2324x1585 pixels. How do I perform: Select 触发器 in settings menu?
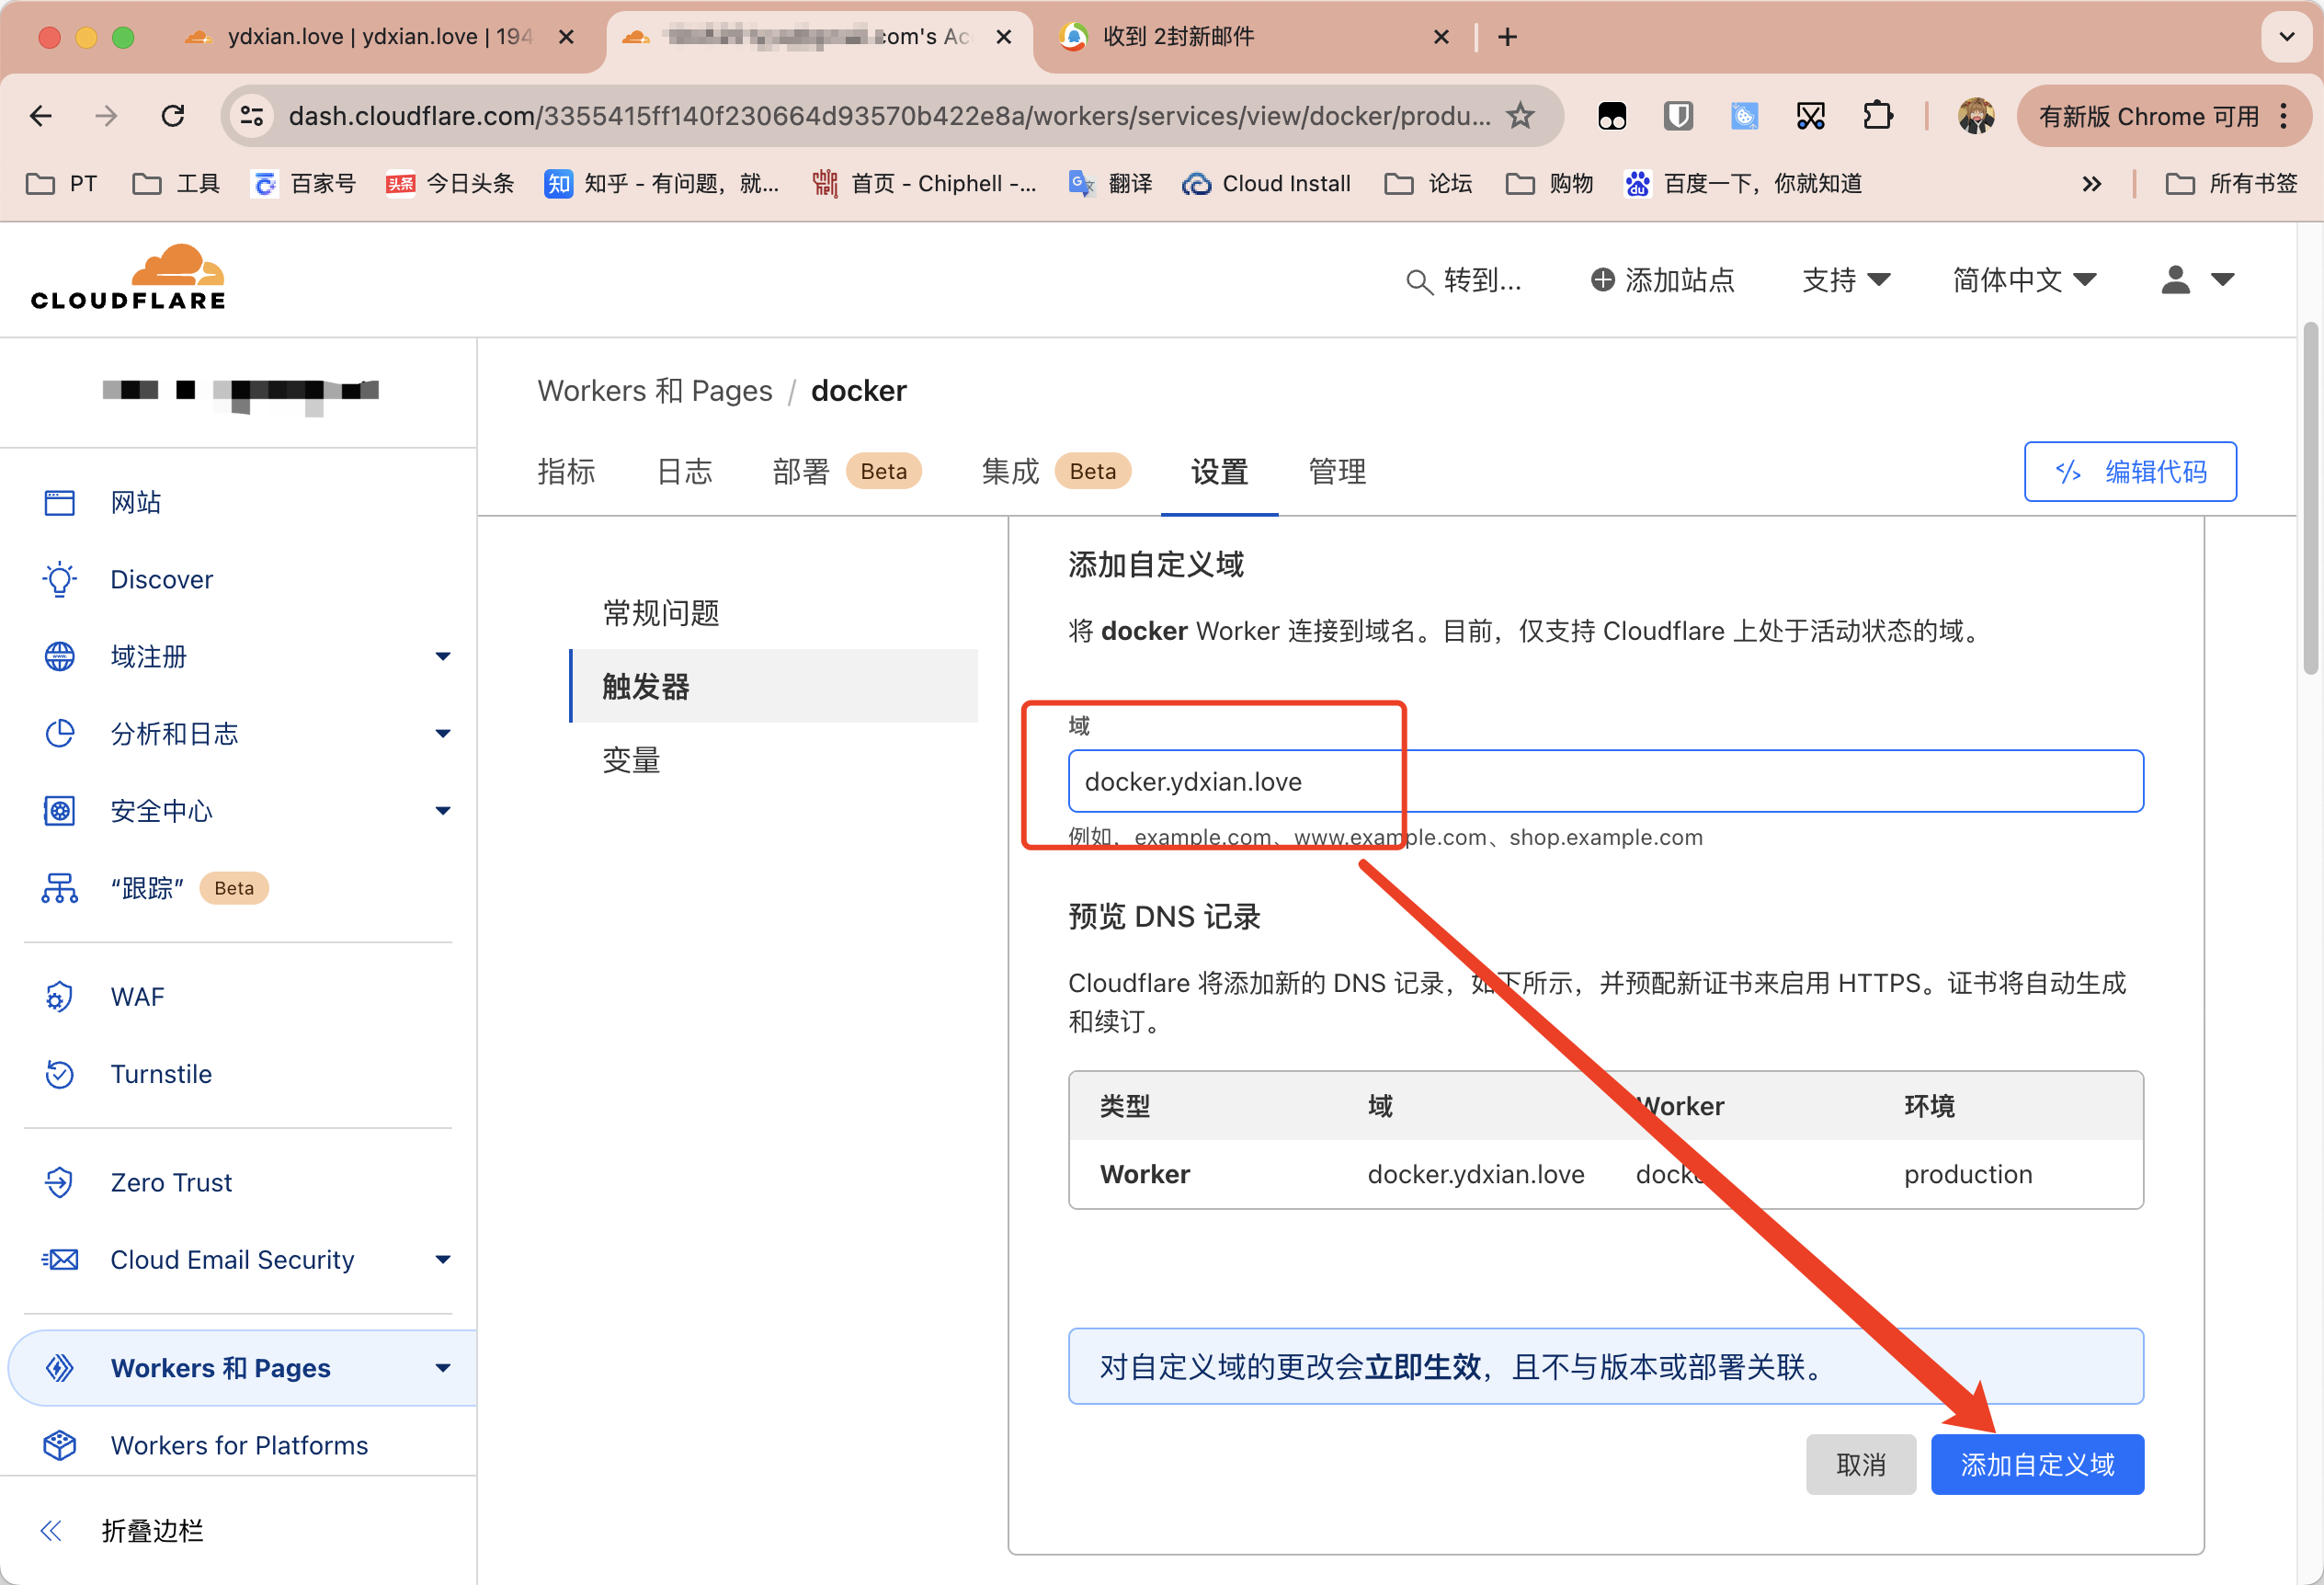pyautogui.click(x=773, y=686)
